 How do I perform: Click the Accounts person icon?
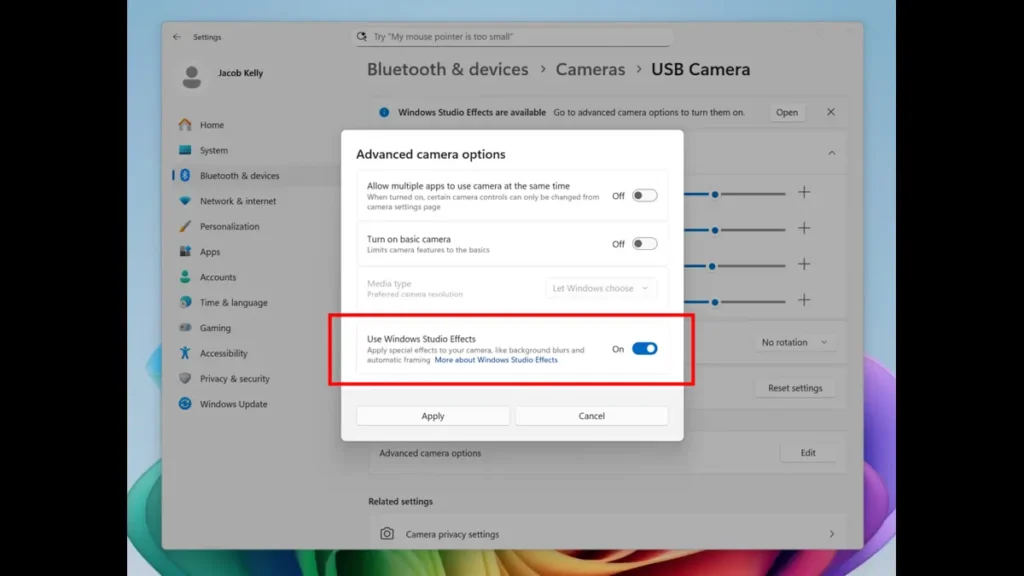(x=185, y=277)
